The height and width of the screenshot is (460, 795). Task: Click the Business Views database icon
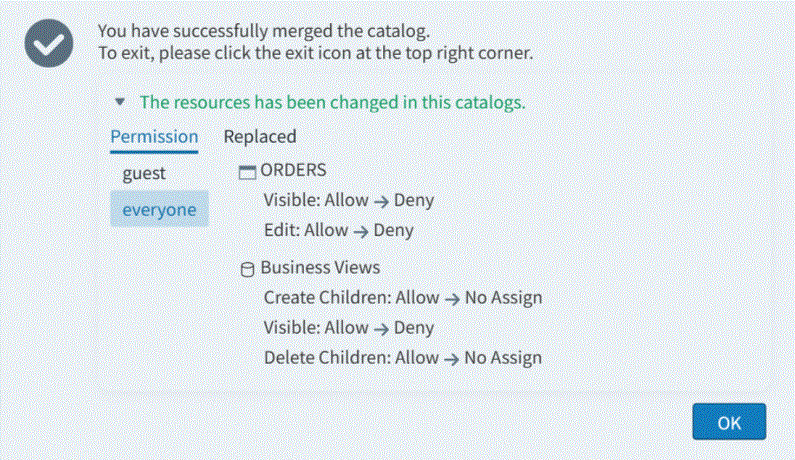[248, 269]
